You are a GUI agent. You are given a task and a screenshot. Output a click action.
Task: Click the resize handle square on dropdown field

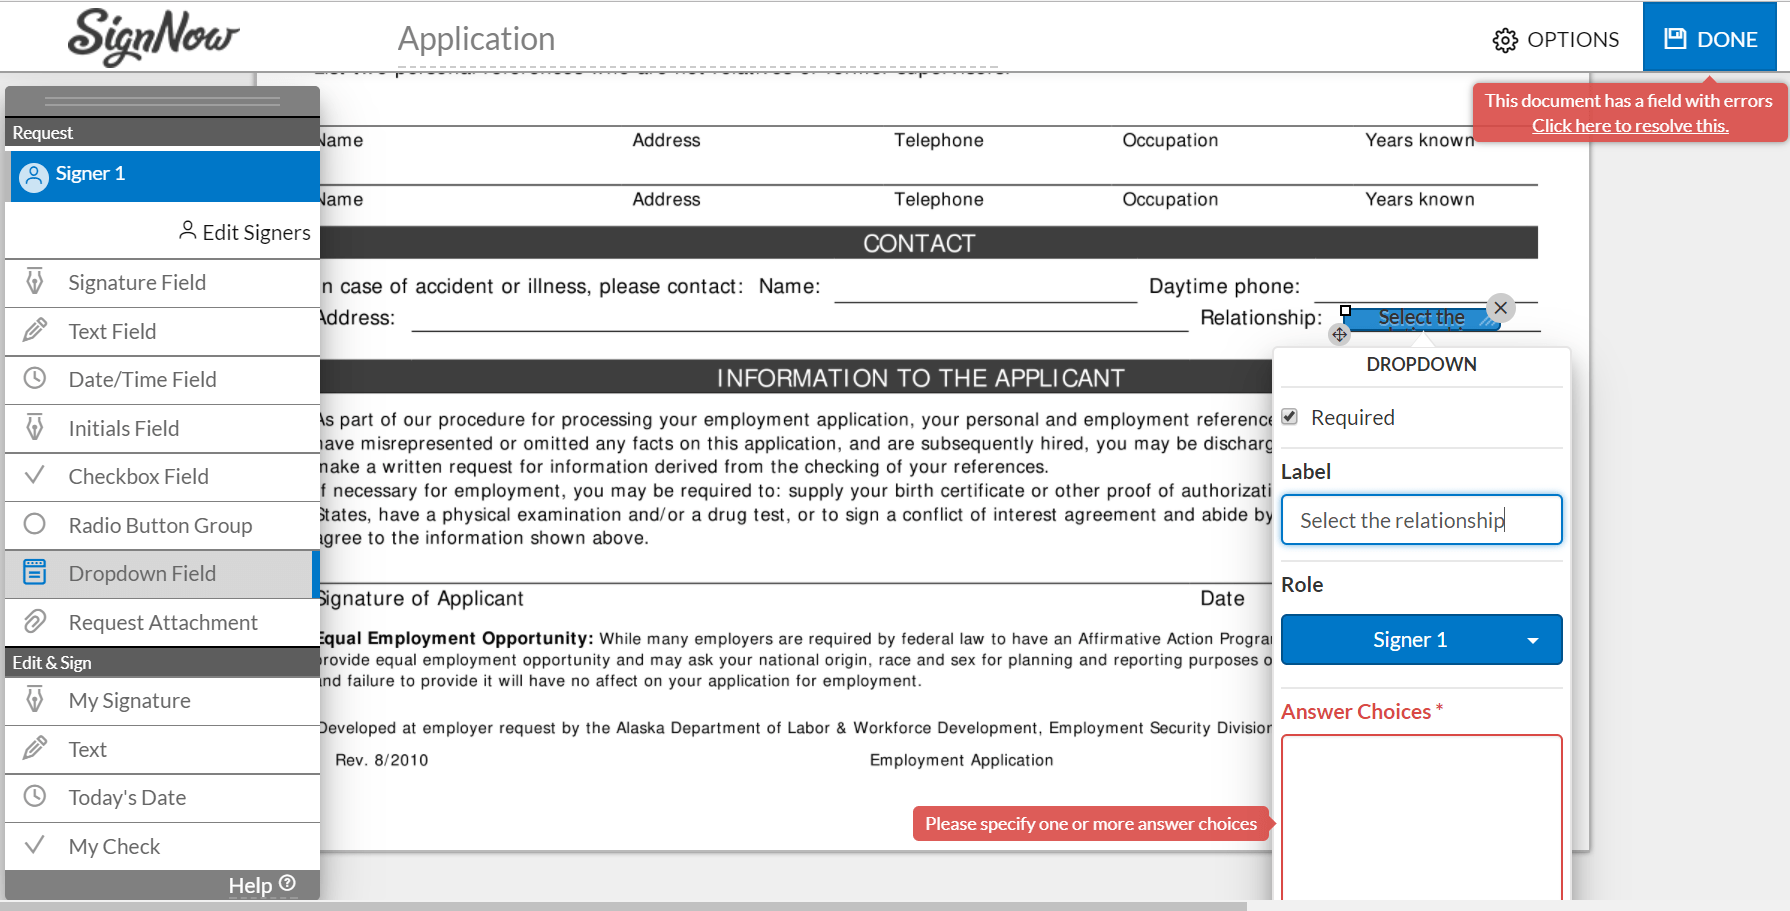(1345, 311)
